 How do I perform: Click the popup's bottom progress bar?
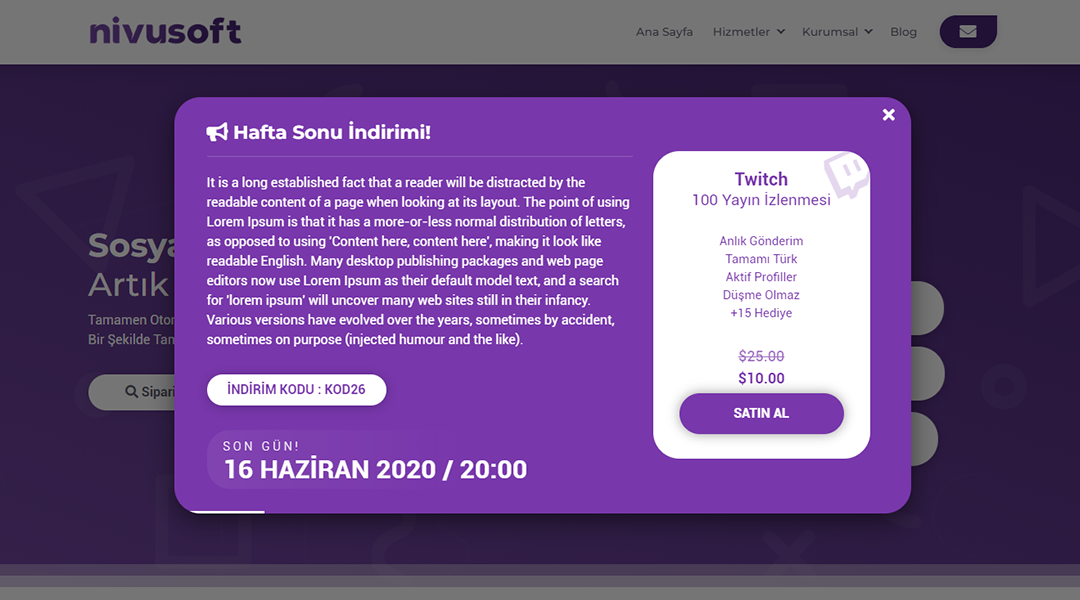(227, 511)
